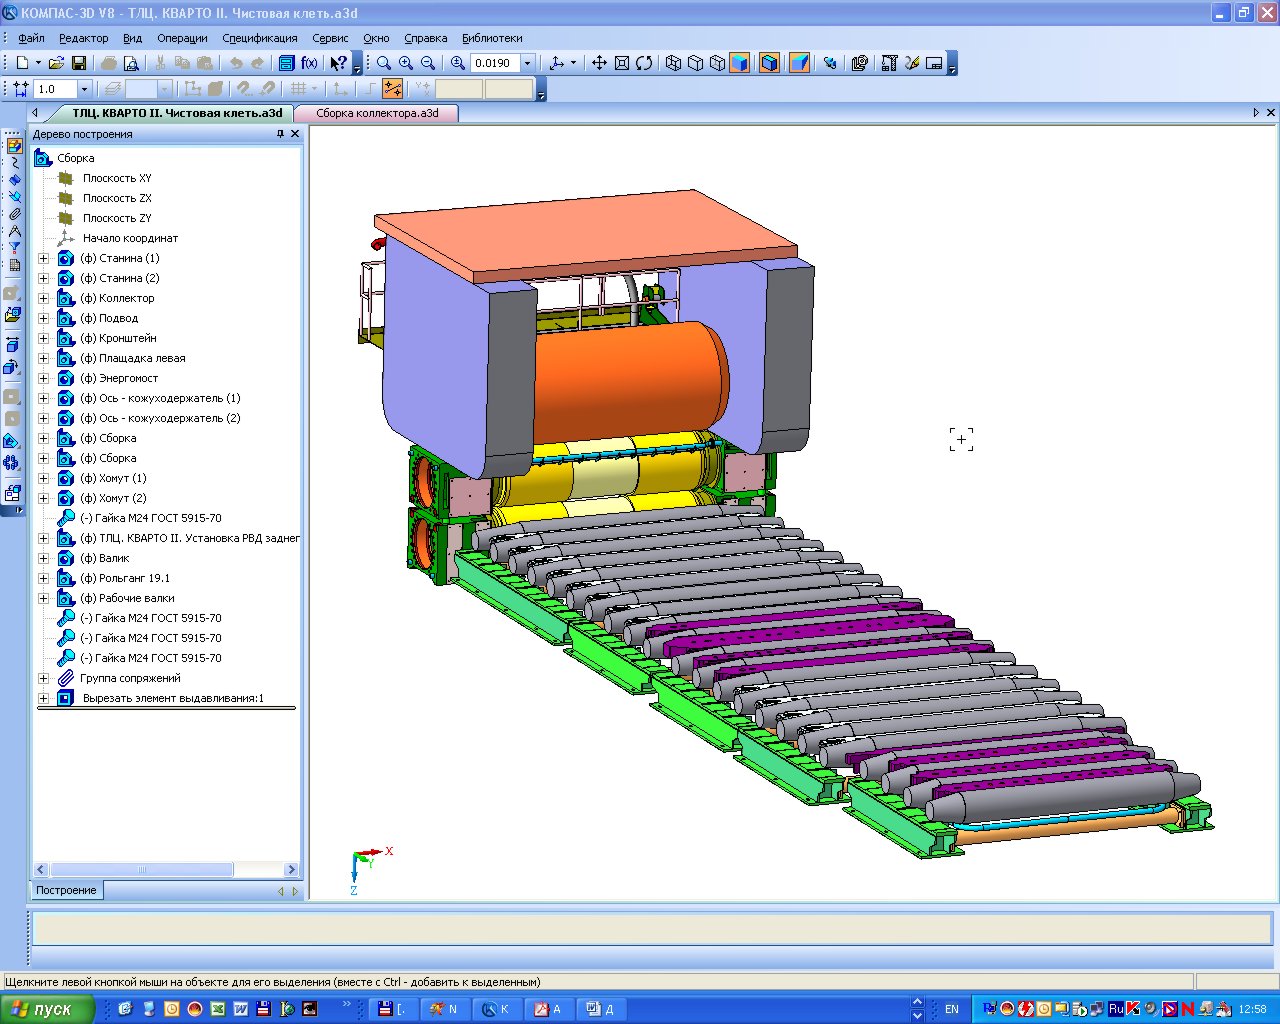Open the Операции menu
Image resolution: width=1280 pixels, height=1024 pixels.
point(182,38)
